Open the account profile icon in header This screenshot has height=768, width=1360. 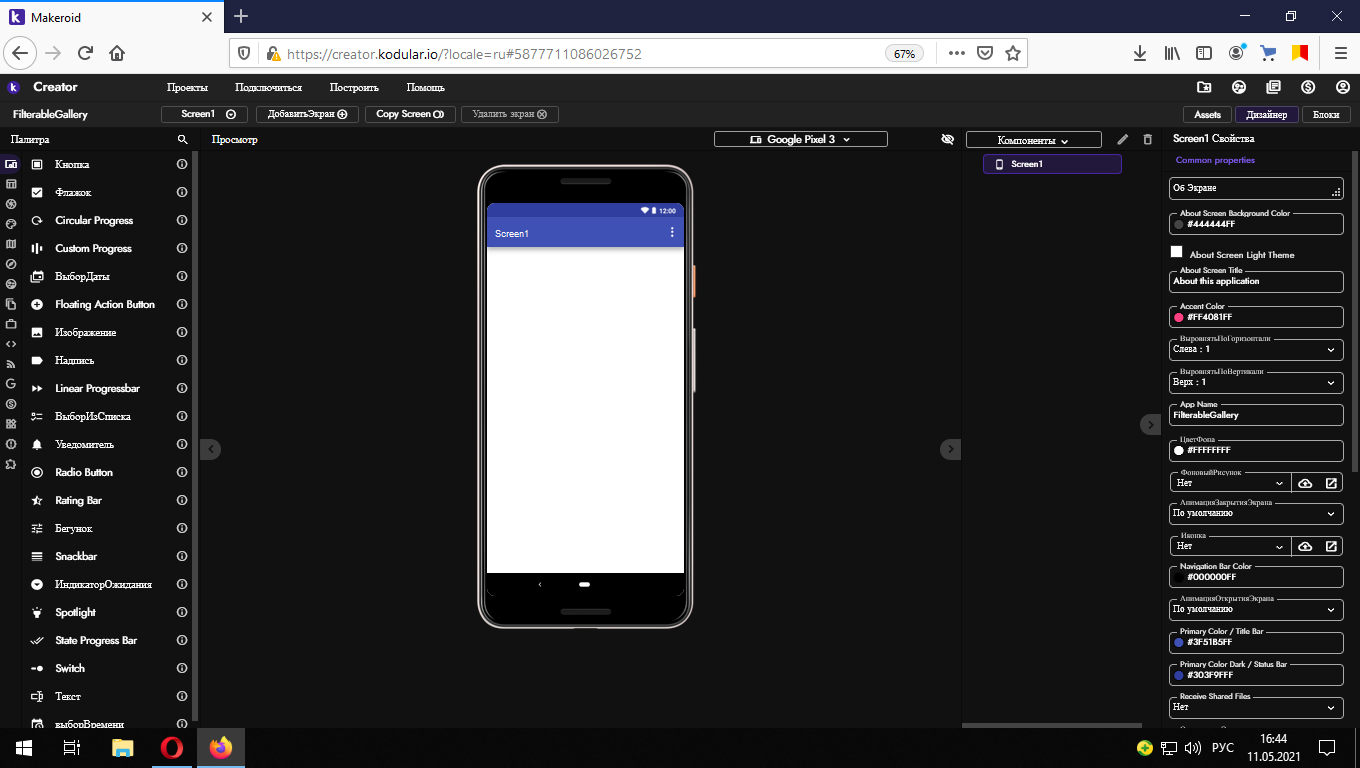[1338, 87]
